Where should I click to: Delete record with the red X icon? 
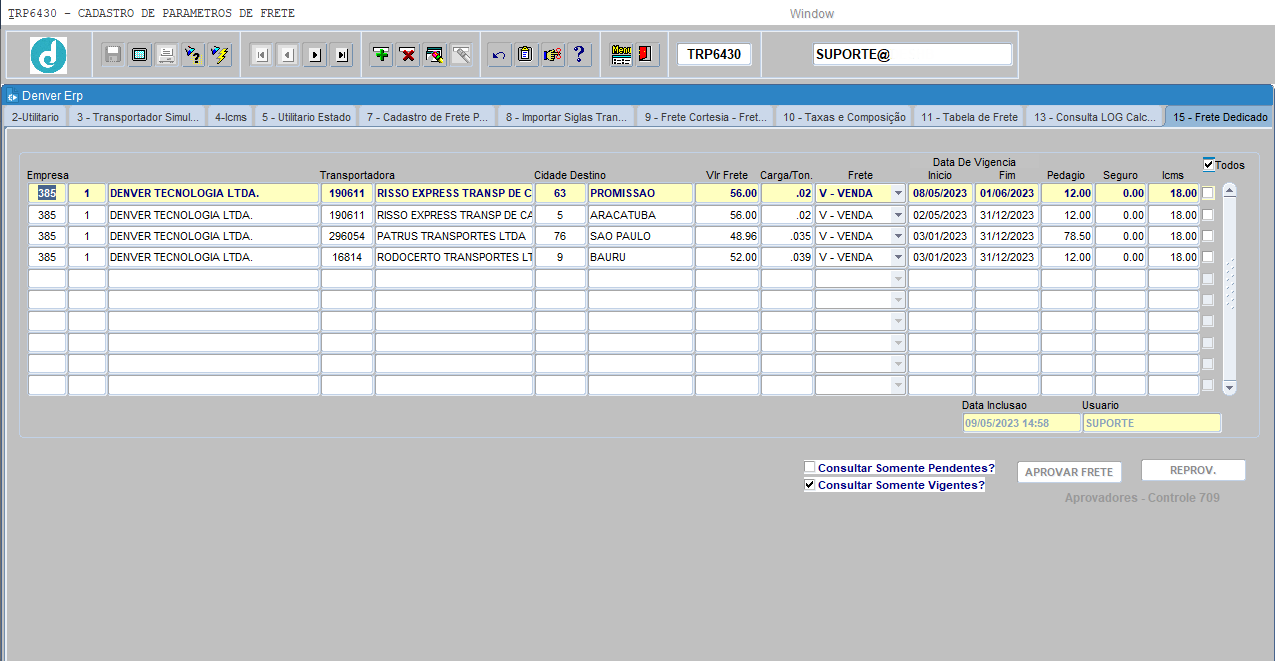pyautogui.click(x=408, y=55)
